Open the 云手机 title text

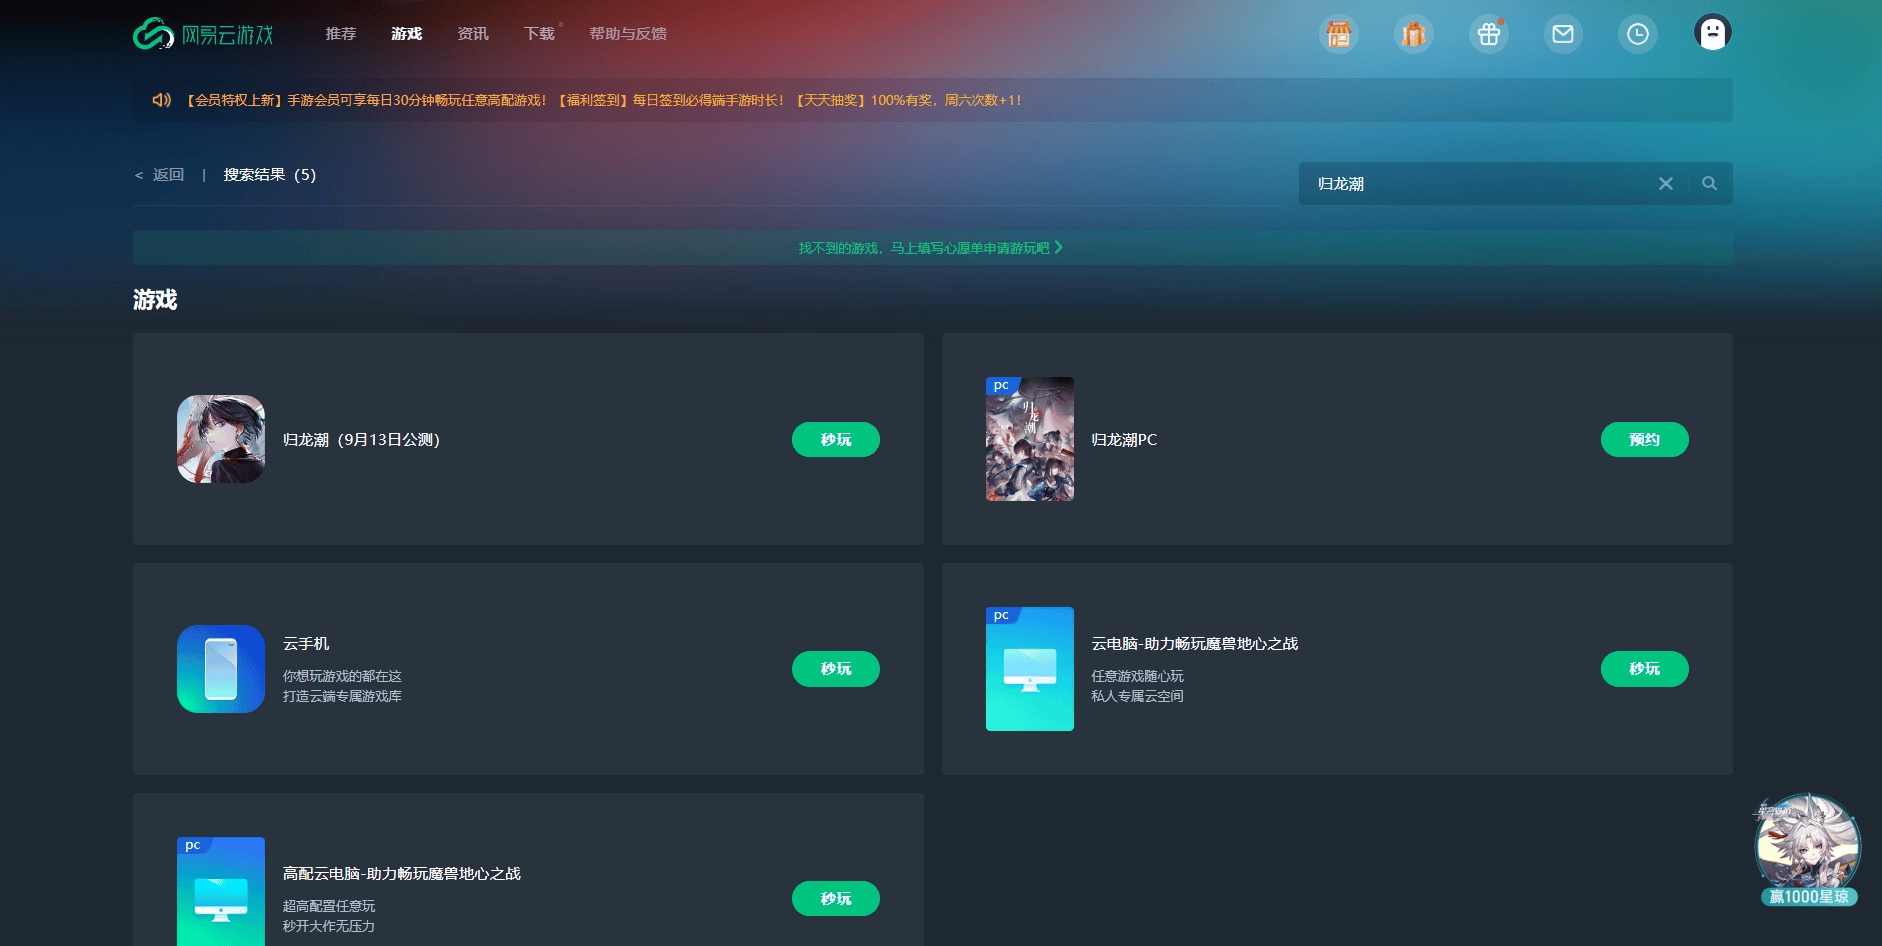coord(306,644)
